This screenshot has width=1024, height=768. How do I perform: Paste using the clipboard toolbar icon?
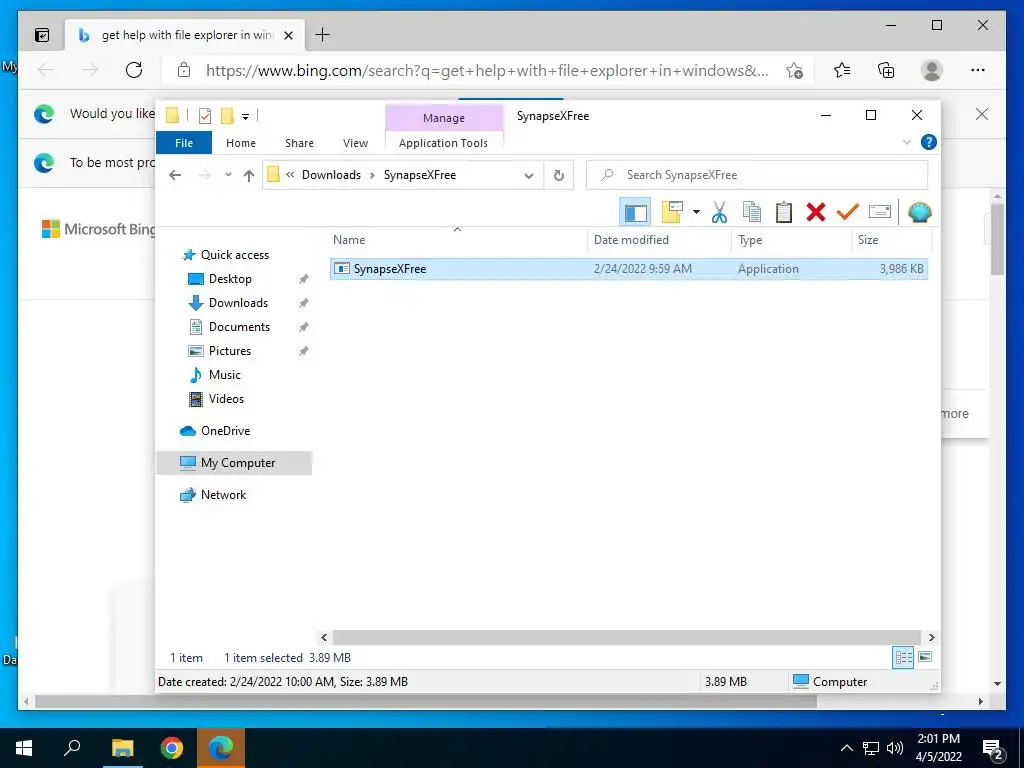(x=784, y=212)
